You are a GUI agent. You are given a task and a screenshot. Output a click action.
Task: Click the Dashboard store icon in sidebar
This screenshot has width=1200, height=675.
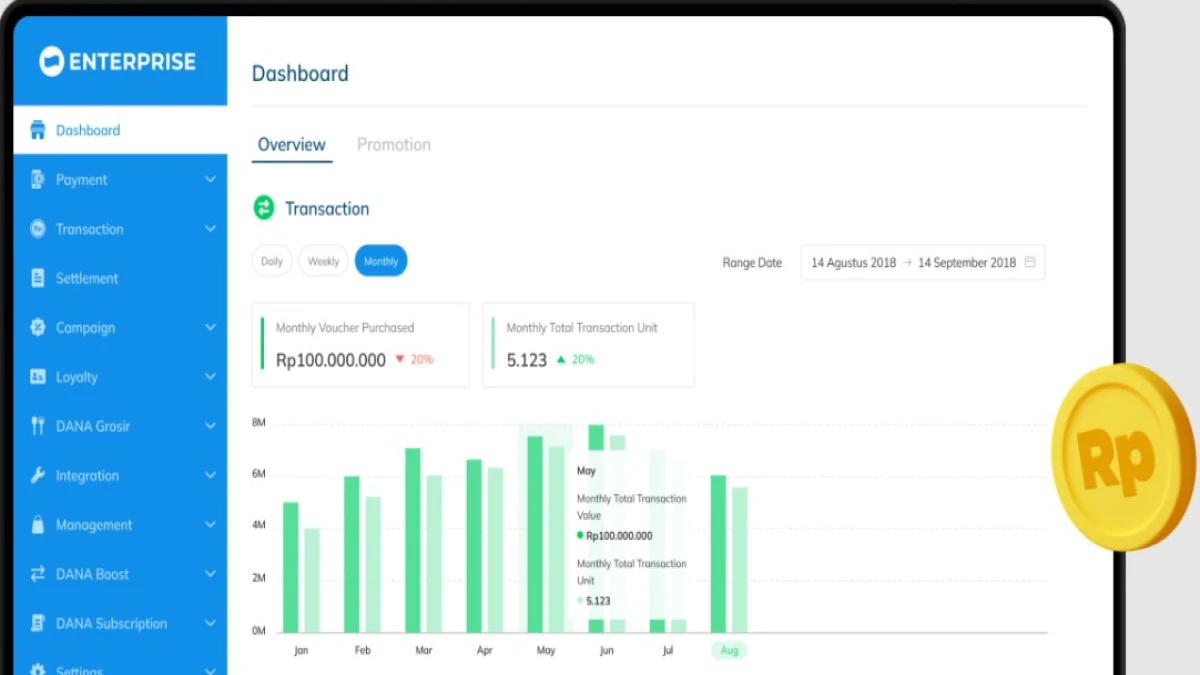(38, 130)
